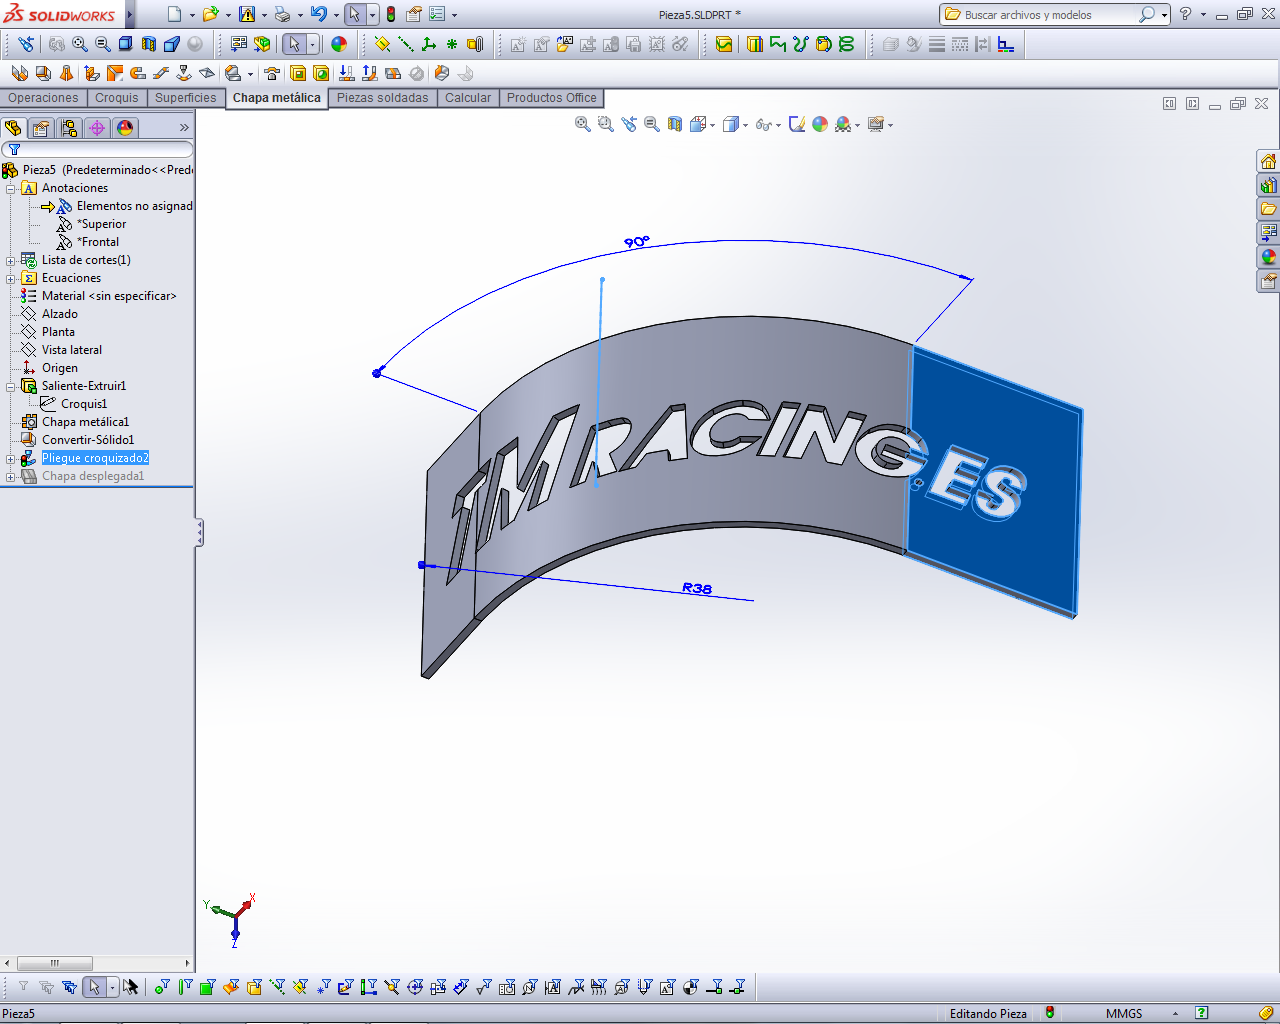Toggle the selection filter arrow in bottom toolbar
The image size is (1280, 1024).
click(94, 987)
